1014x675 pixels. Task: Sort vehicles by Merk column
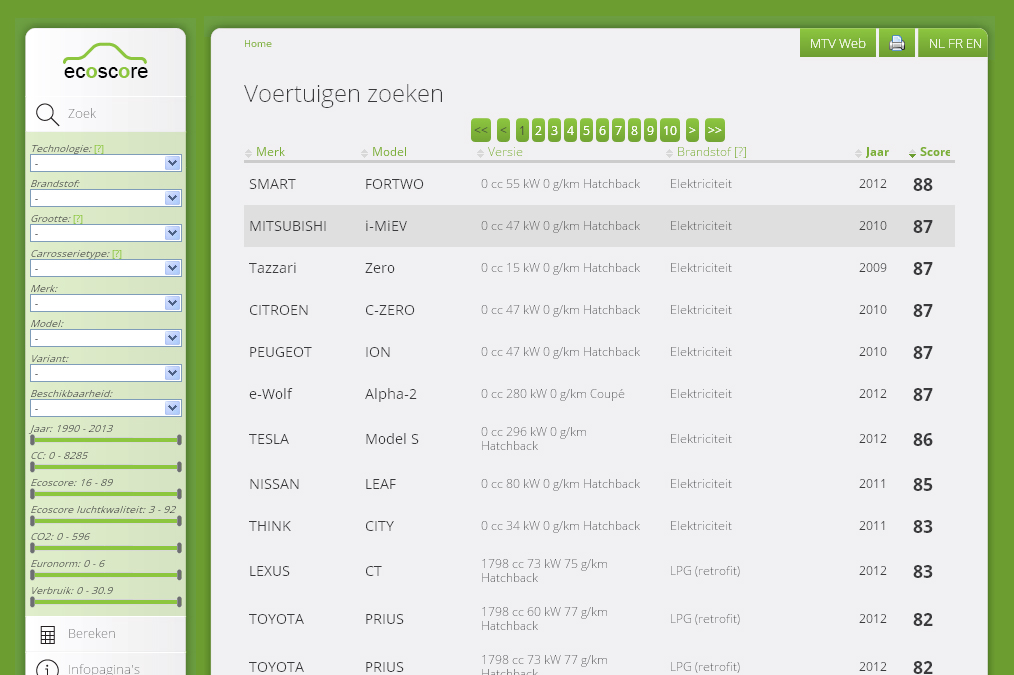[x=270, y=152]
